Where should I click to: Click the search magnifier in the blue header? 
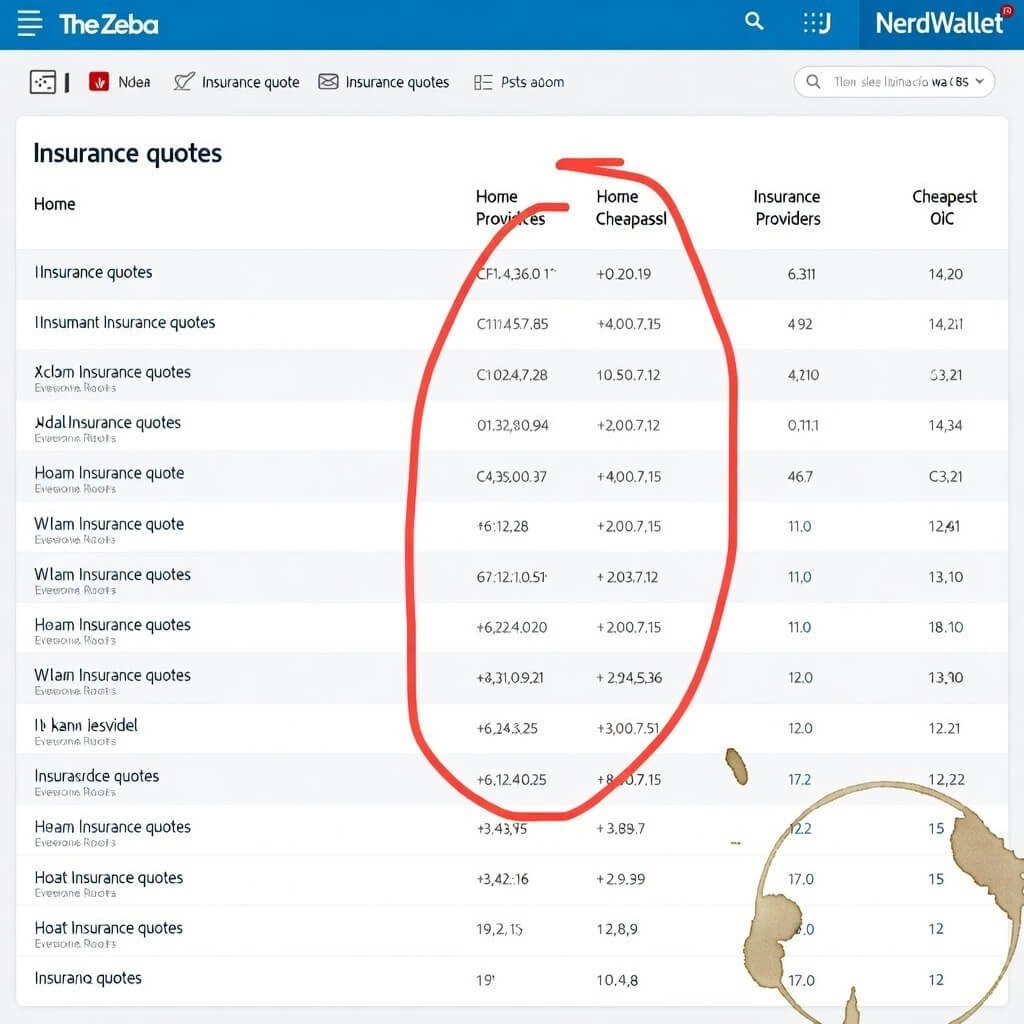pyautogui.click(x=753, y=20)
